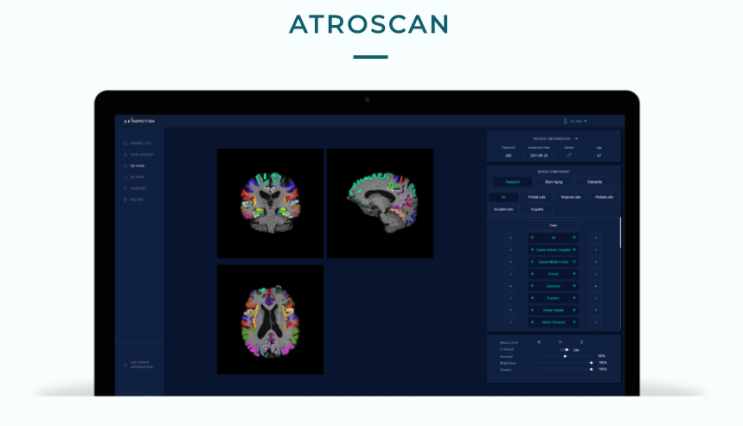This screenshot has height=426, width=743.
Task: Click left plus in Fusiform row
Action: click(x=532, y=298)
